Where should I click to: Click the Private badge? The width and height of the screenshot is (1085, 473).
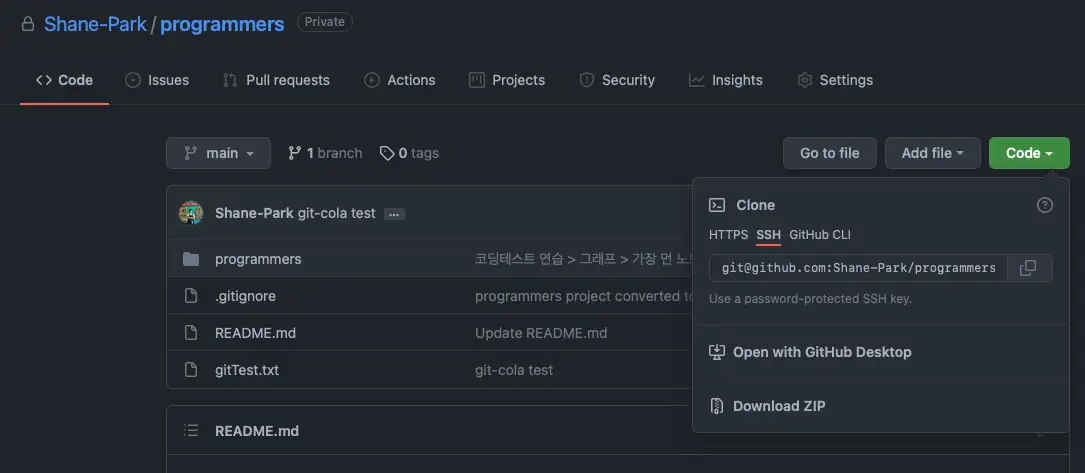(x=325, y=22)
